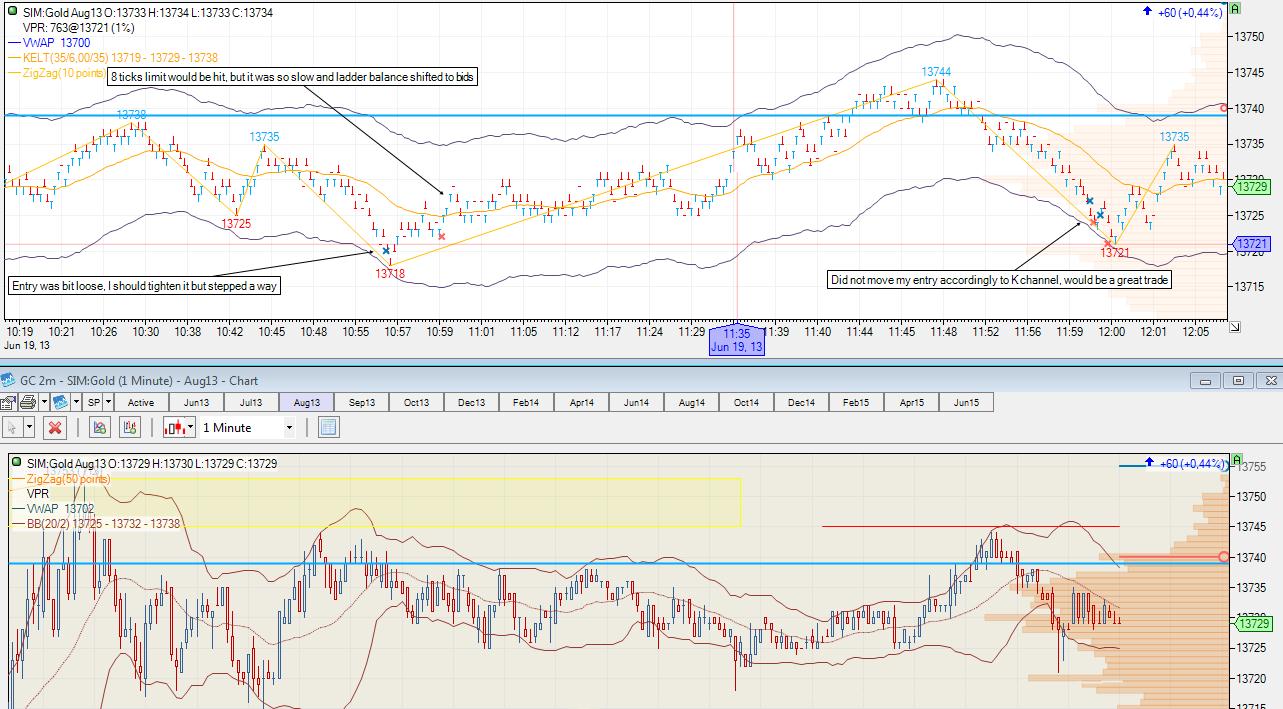Viewport: 1283px width, 709px height.
Task: Click the 13718 ZigZag low label
Action: pyautogui.click(x=390, y=274)
